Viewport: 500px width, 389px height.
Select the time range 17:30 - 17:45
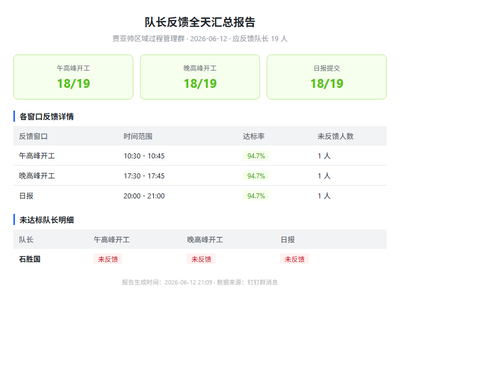[144, 176]
